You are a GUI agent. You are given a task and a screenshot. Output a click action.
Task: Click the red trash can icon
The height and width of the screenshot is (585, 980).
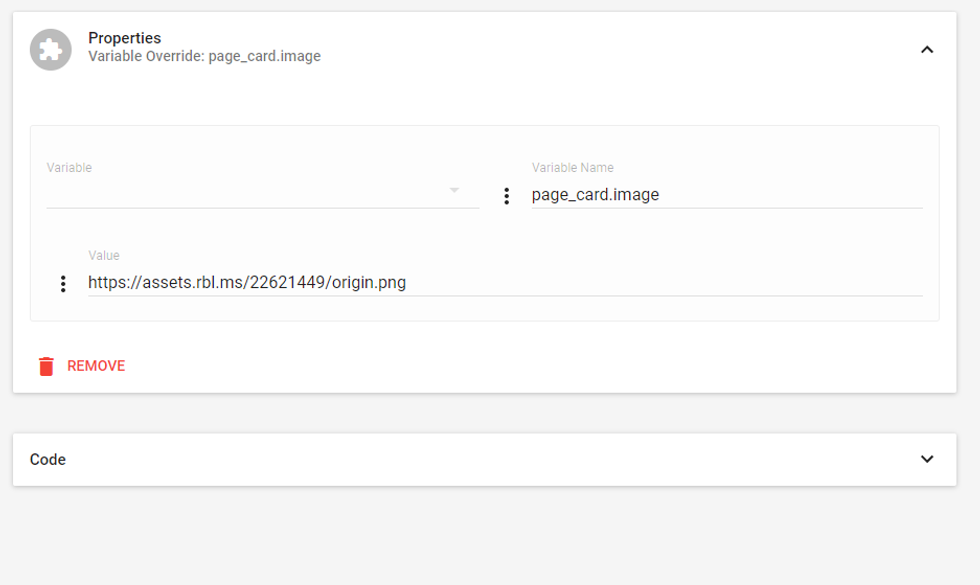point(46,366)
